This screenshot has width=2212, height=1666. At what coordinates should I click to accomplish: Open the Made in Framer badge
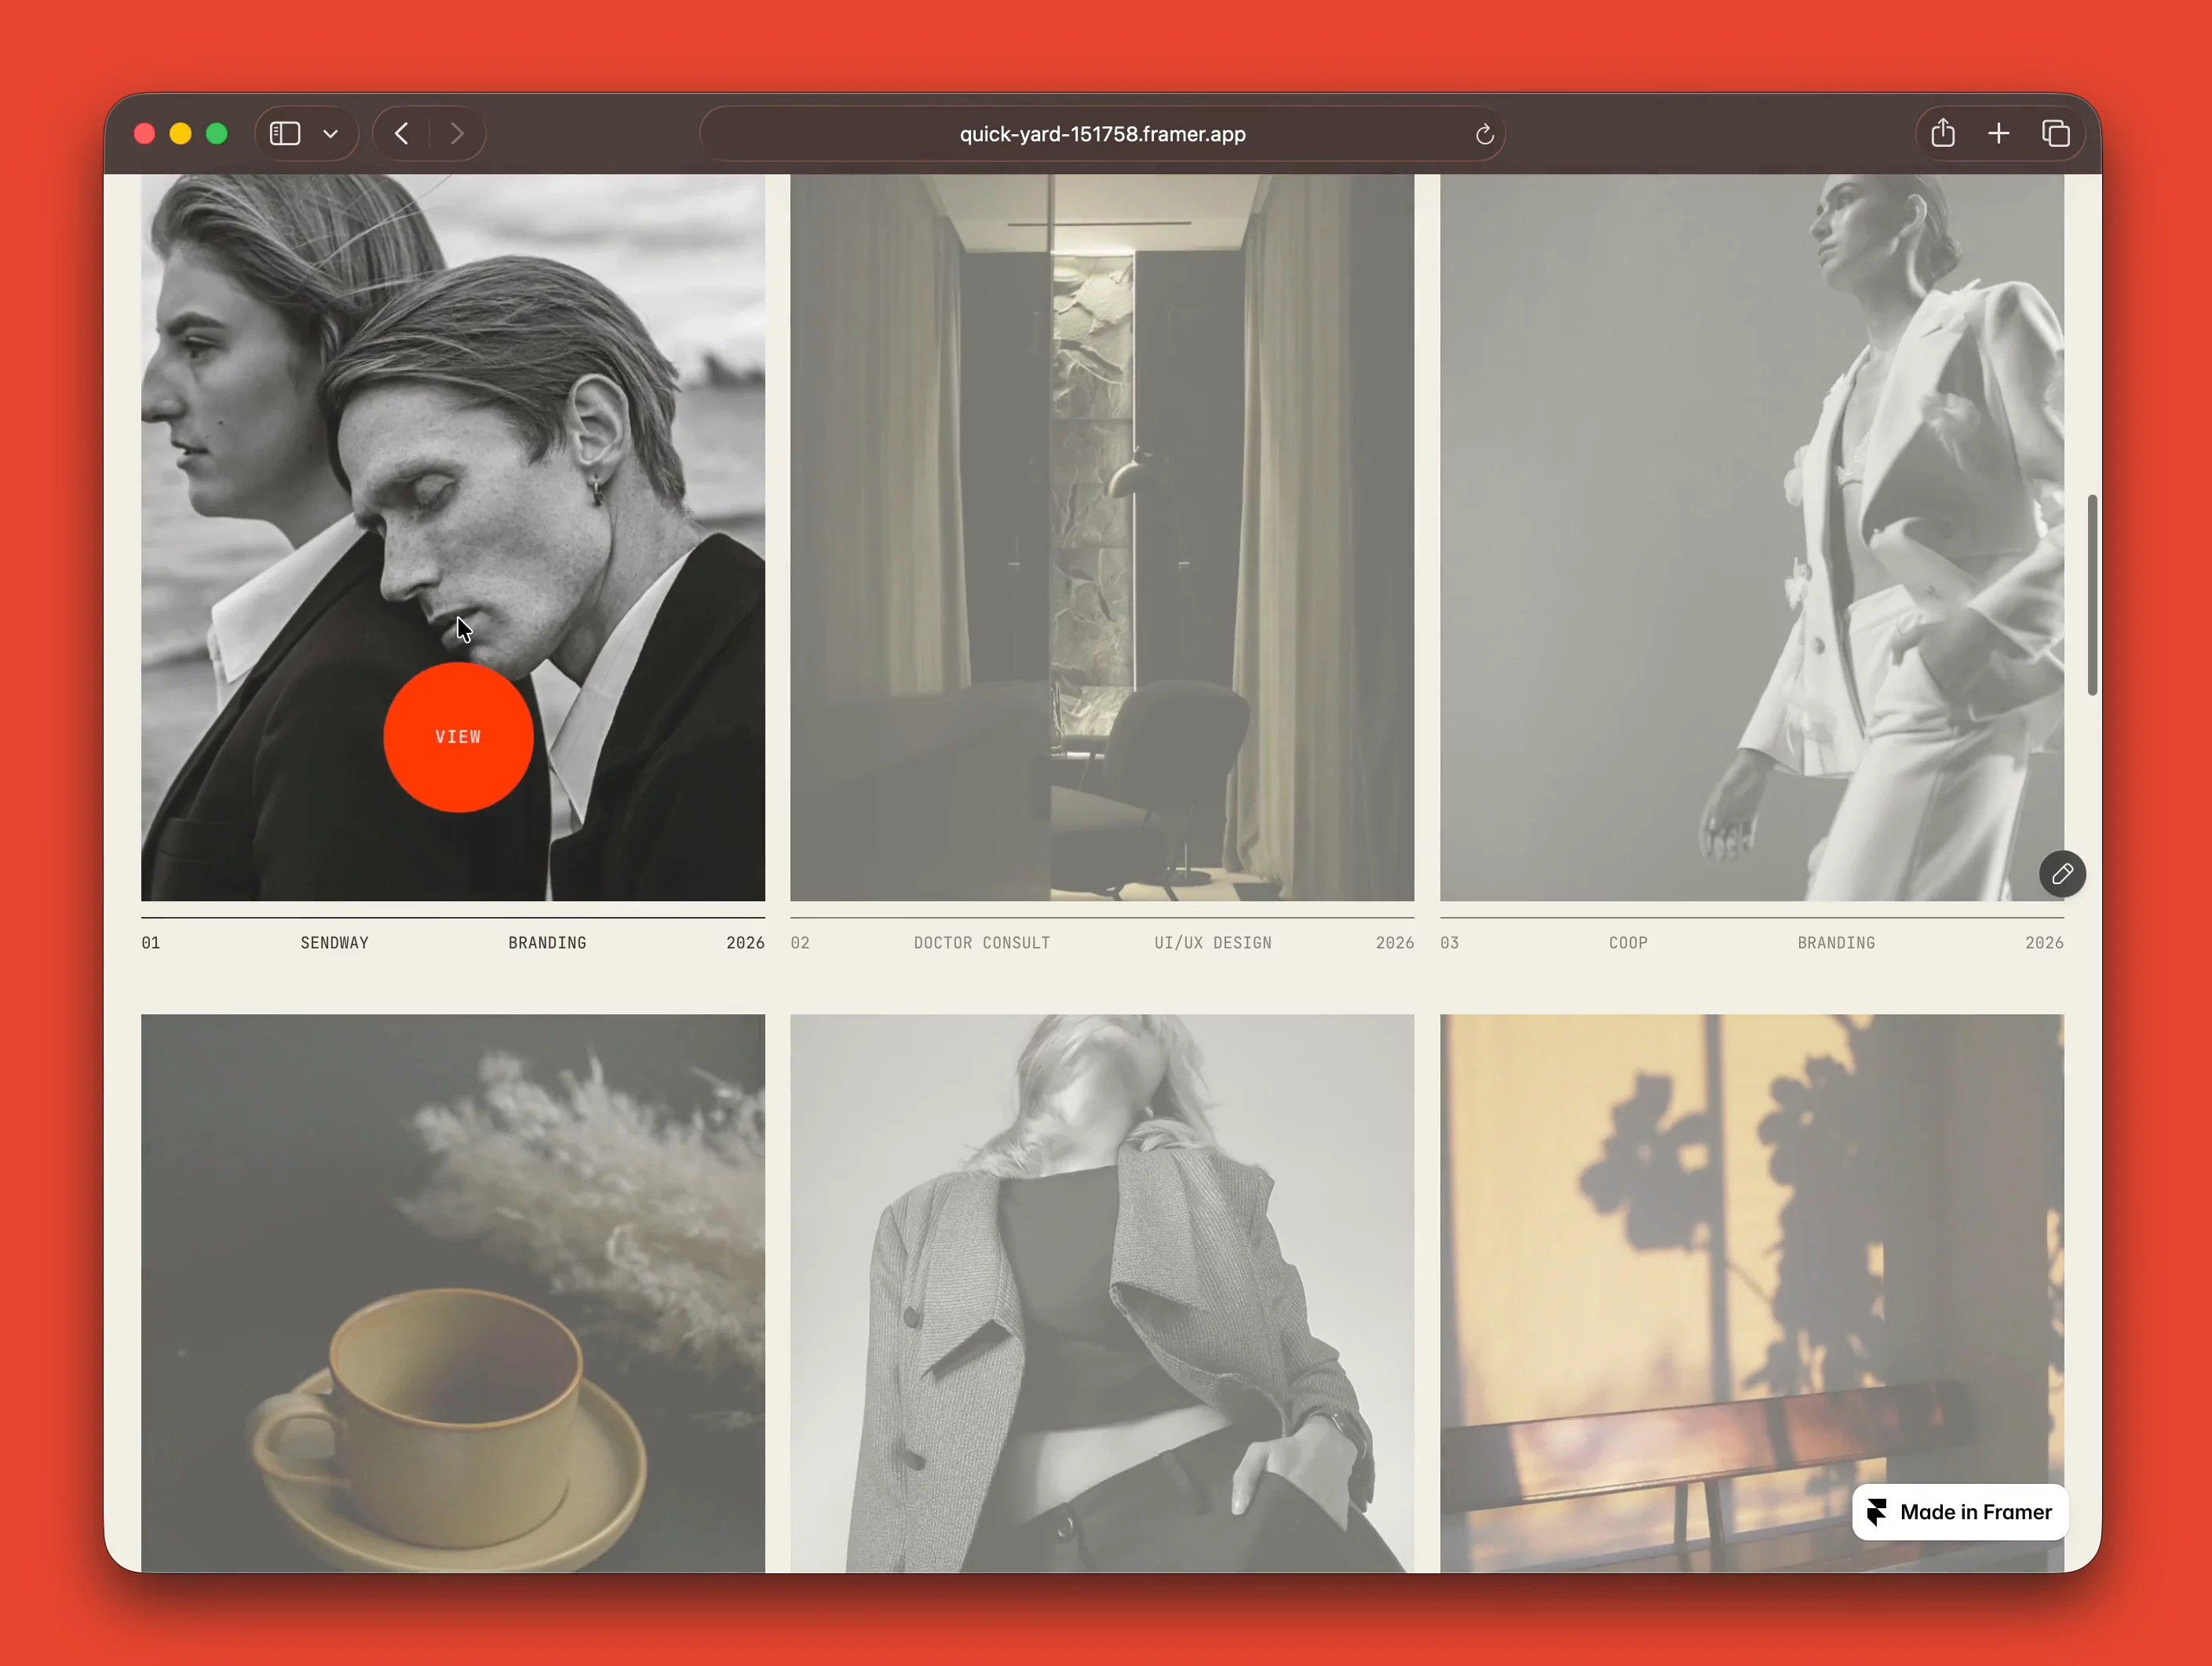(x=1960, y=1512)
